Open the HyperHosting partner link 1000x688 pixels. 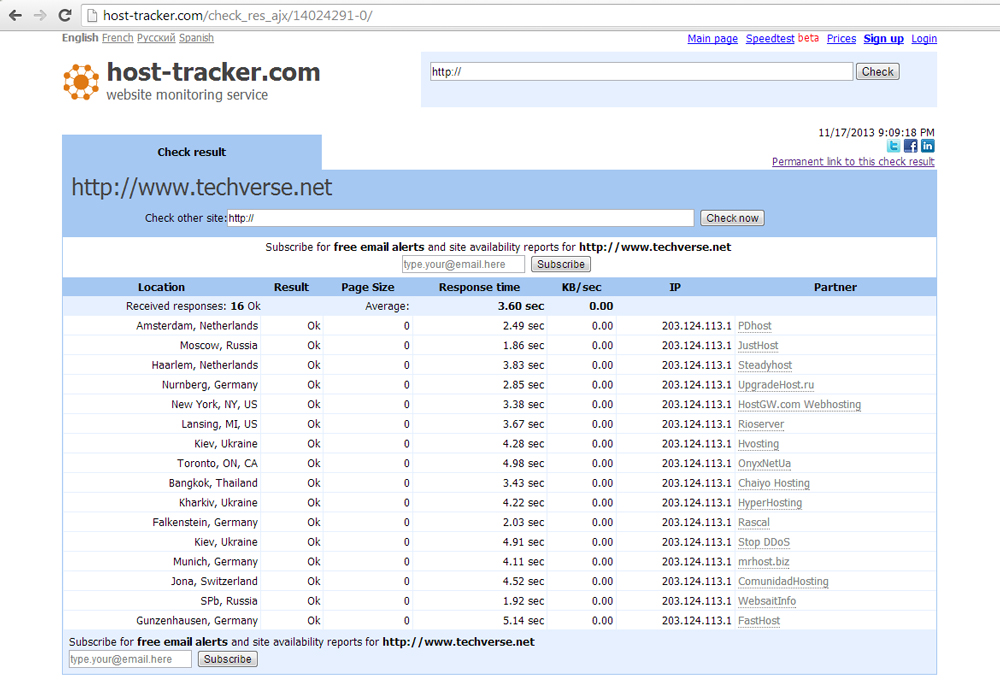tap(770, 503)
